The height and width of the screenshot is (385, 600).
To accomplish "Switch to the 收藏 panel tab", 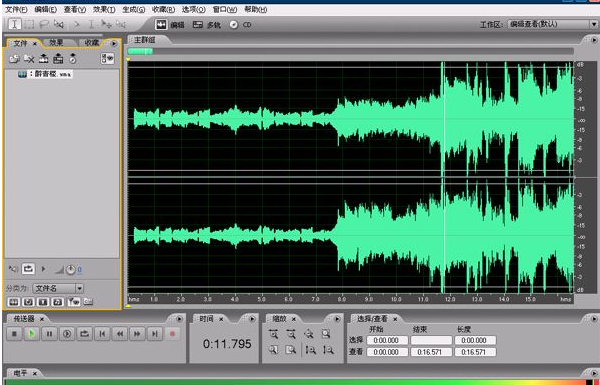I will pyautogui.click(x=92, y=43).
